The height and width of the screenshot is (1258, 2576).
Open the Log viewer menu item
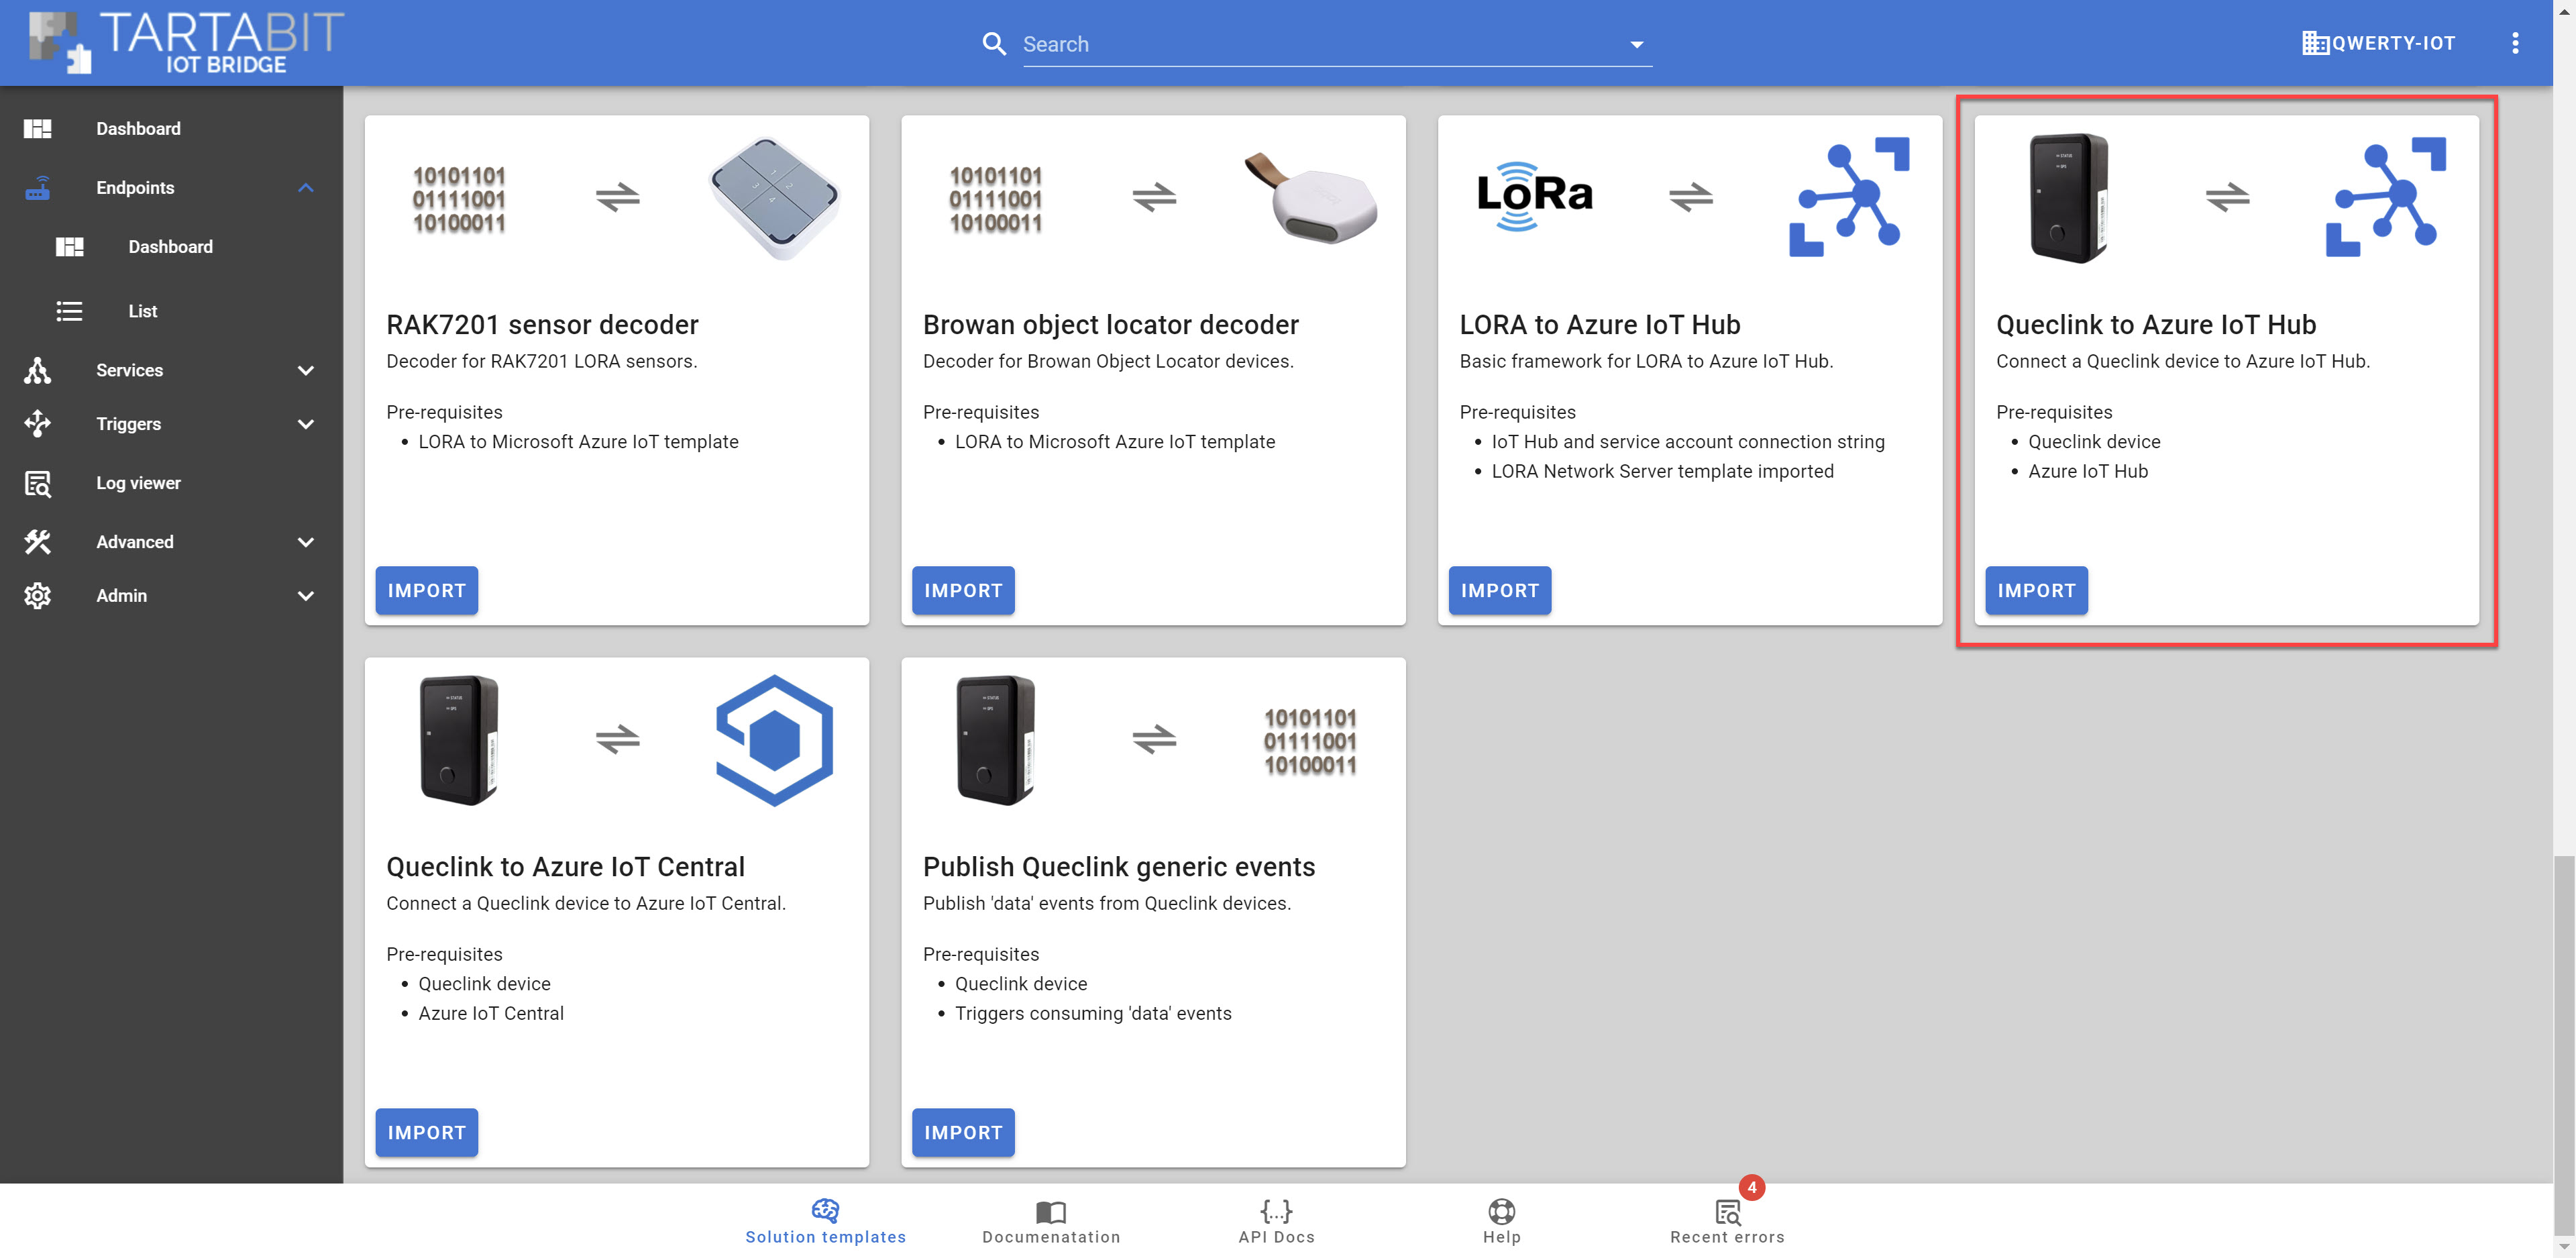pos(171,483)
